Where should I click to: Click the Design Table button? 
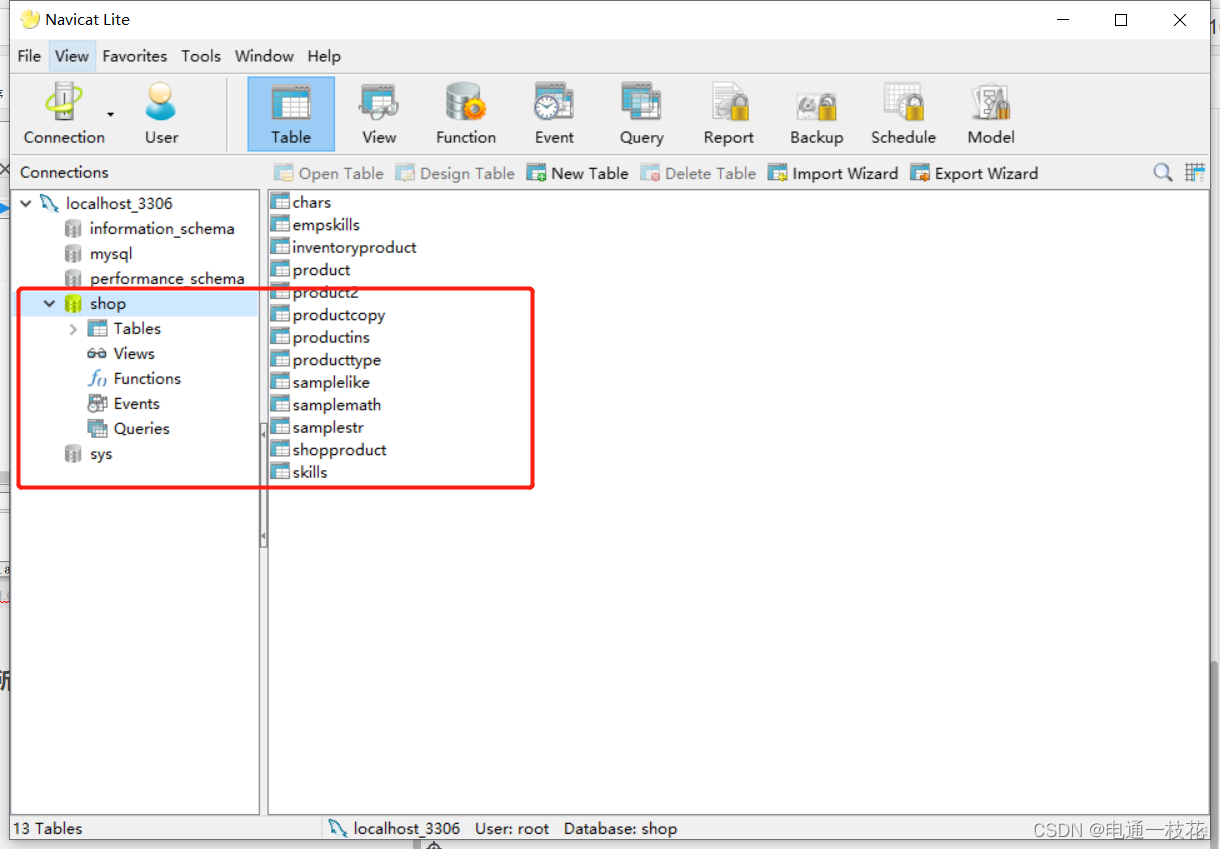click(x=455, y=173)
